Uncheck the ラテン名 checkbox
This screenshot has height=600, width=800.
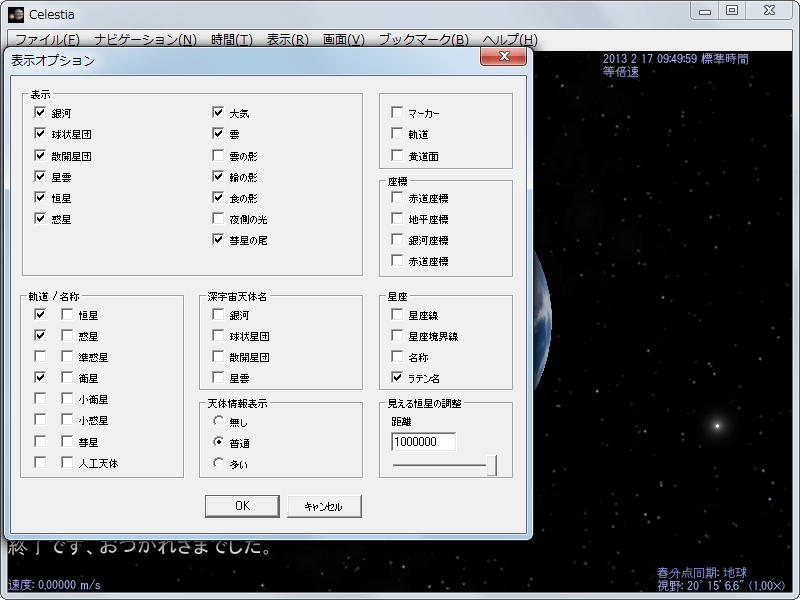tap(397, 378)
